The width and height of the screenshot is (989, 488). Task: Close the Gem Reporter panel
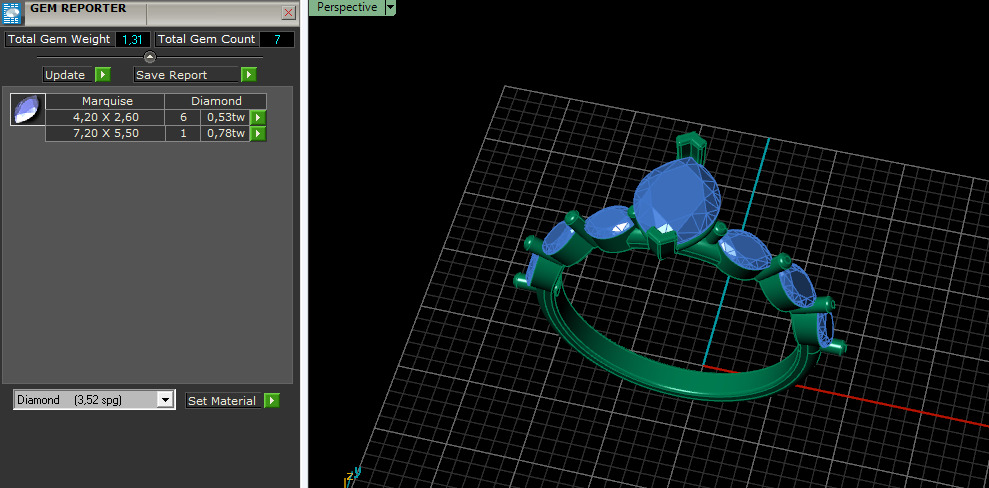coord(288,13)
